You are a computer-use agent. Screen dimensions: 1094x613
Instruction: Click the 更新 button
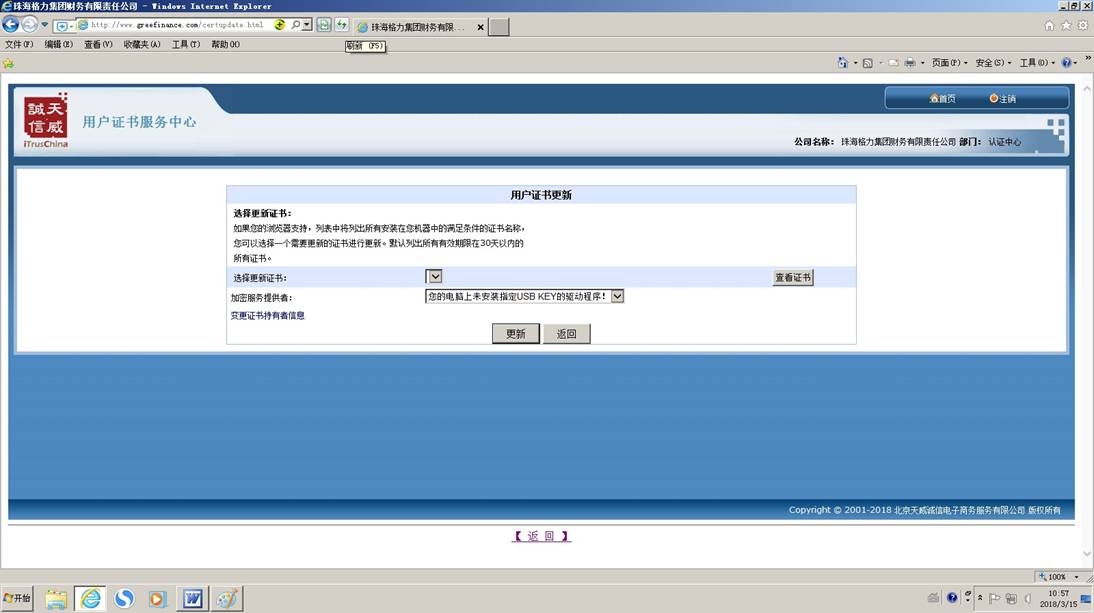(x=516, y=334)
